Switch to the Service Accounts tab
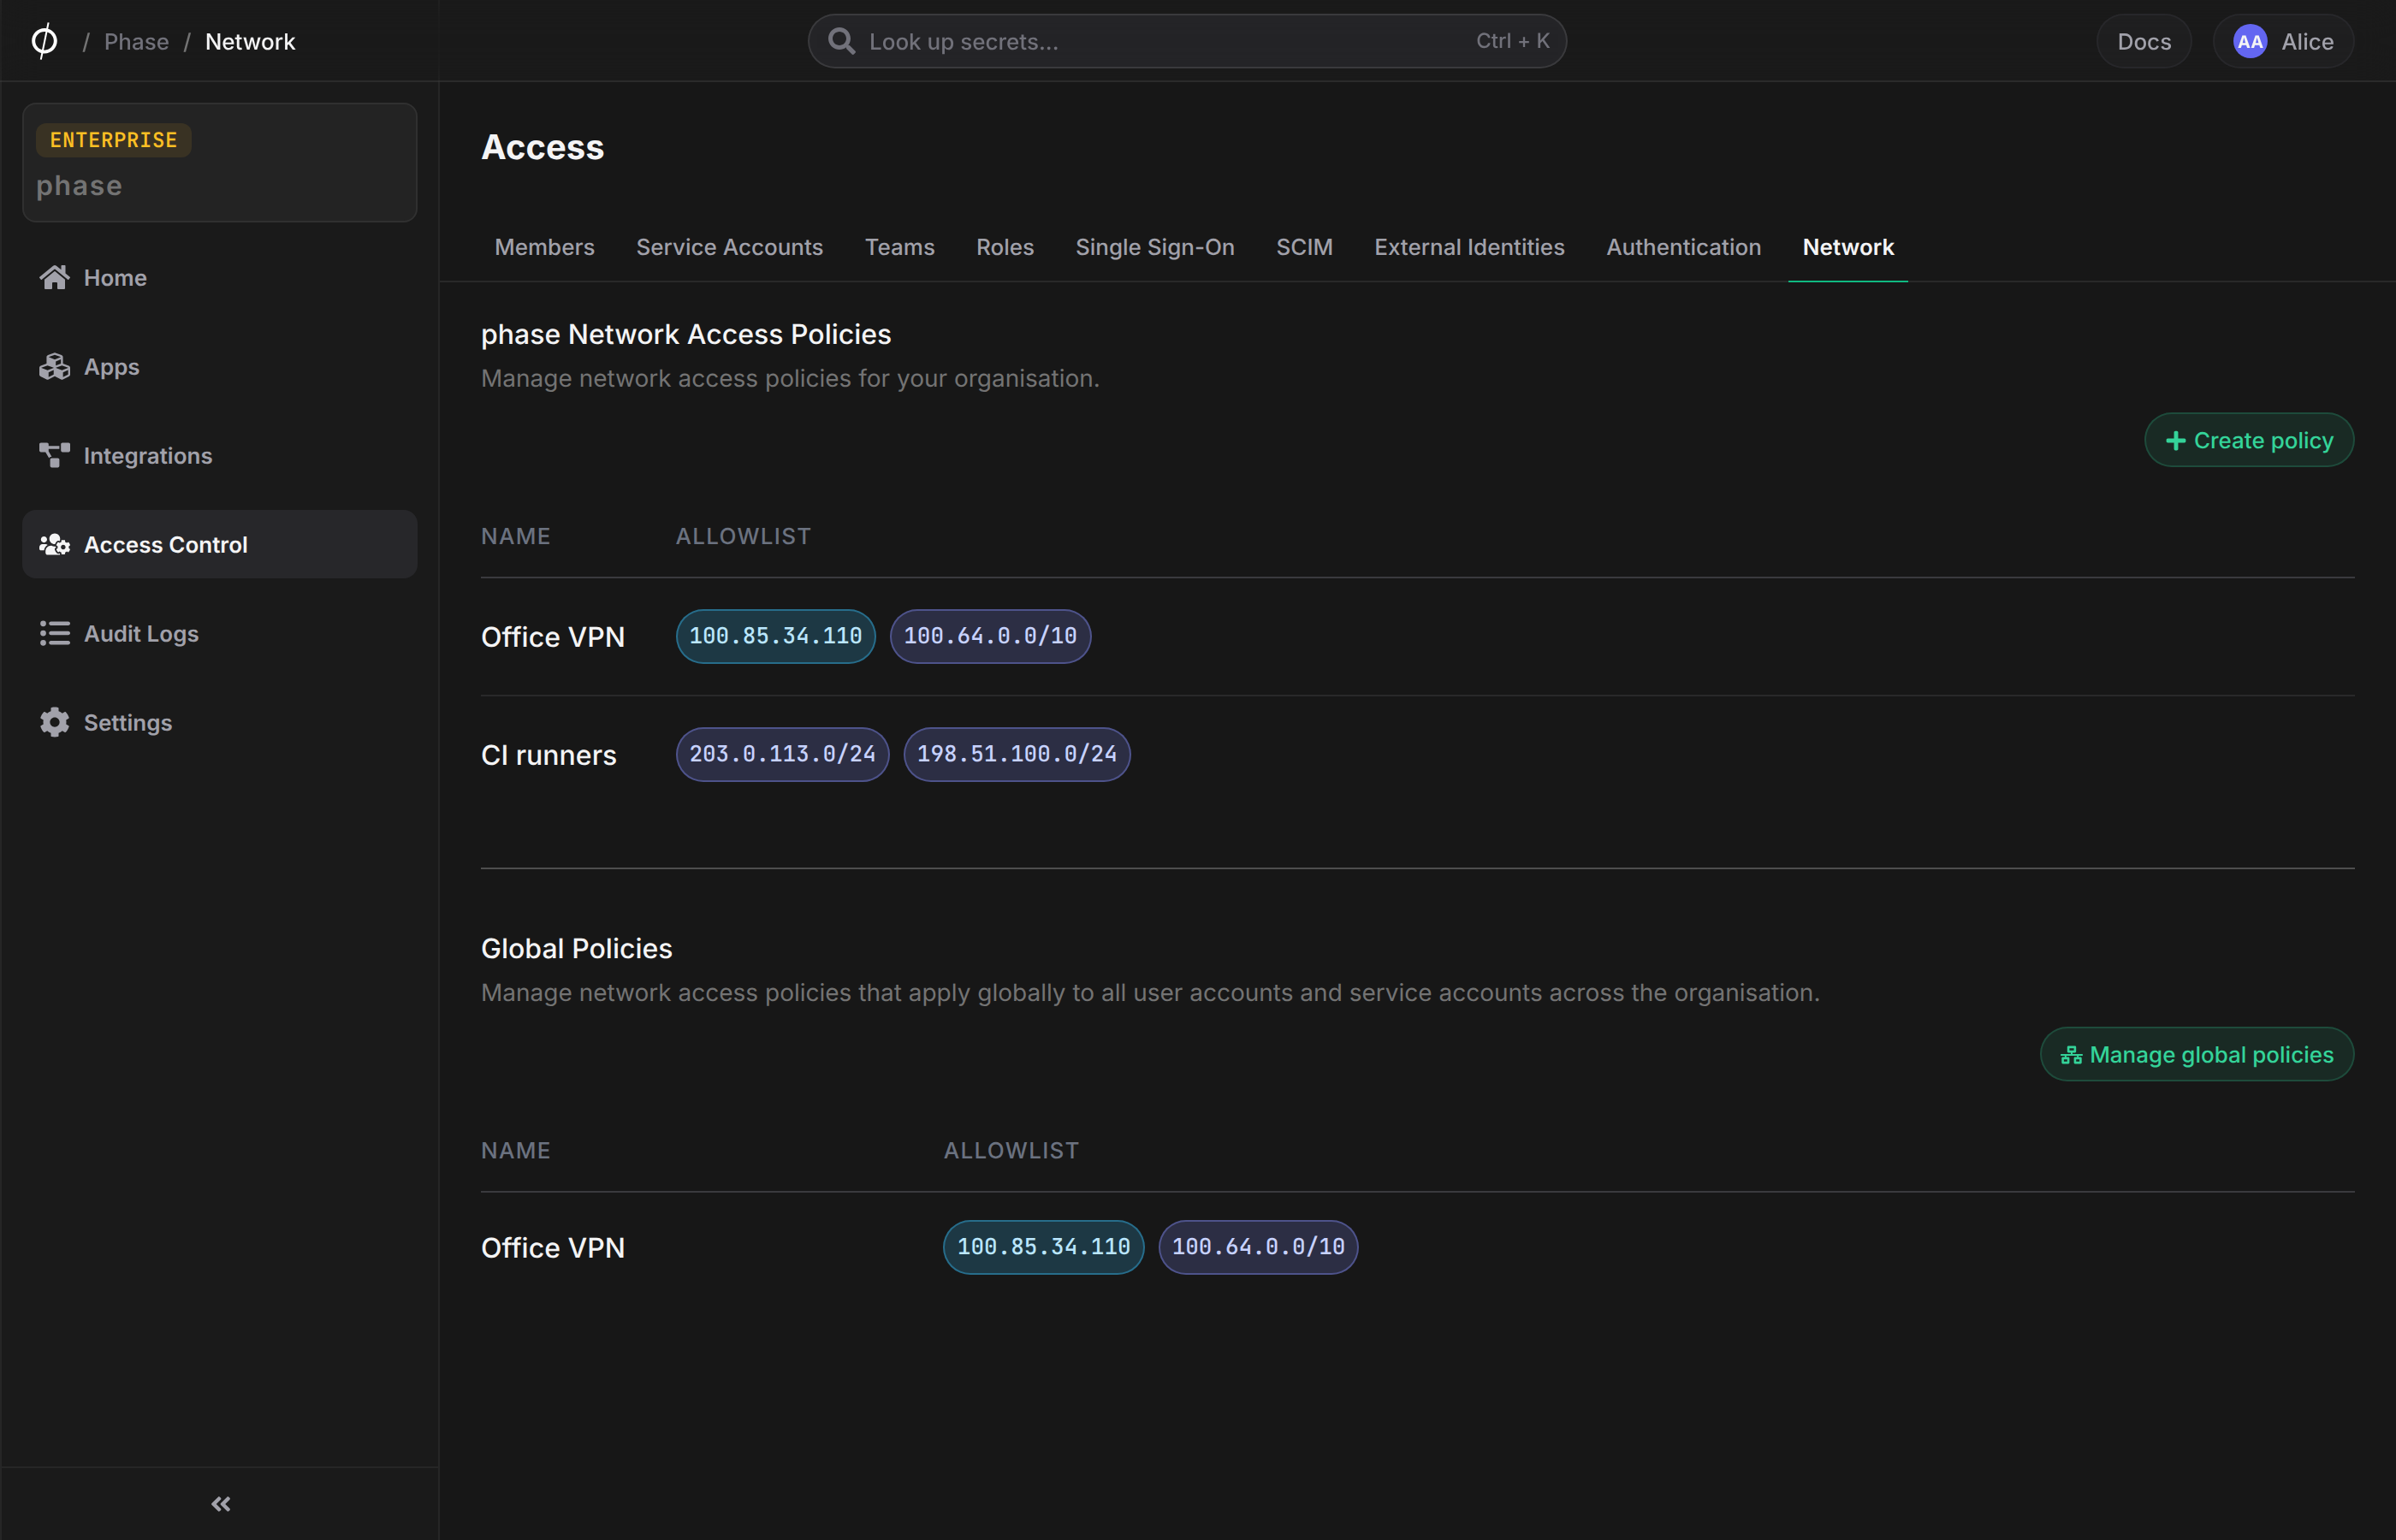This screenshot has height=1540, width=2396. pyautogui.click(x=729, y=247)
